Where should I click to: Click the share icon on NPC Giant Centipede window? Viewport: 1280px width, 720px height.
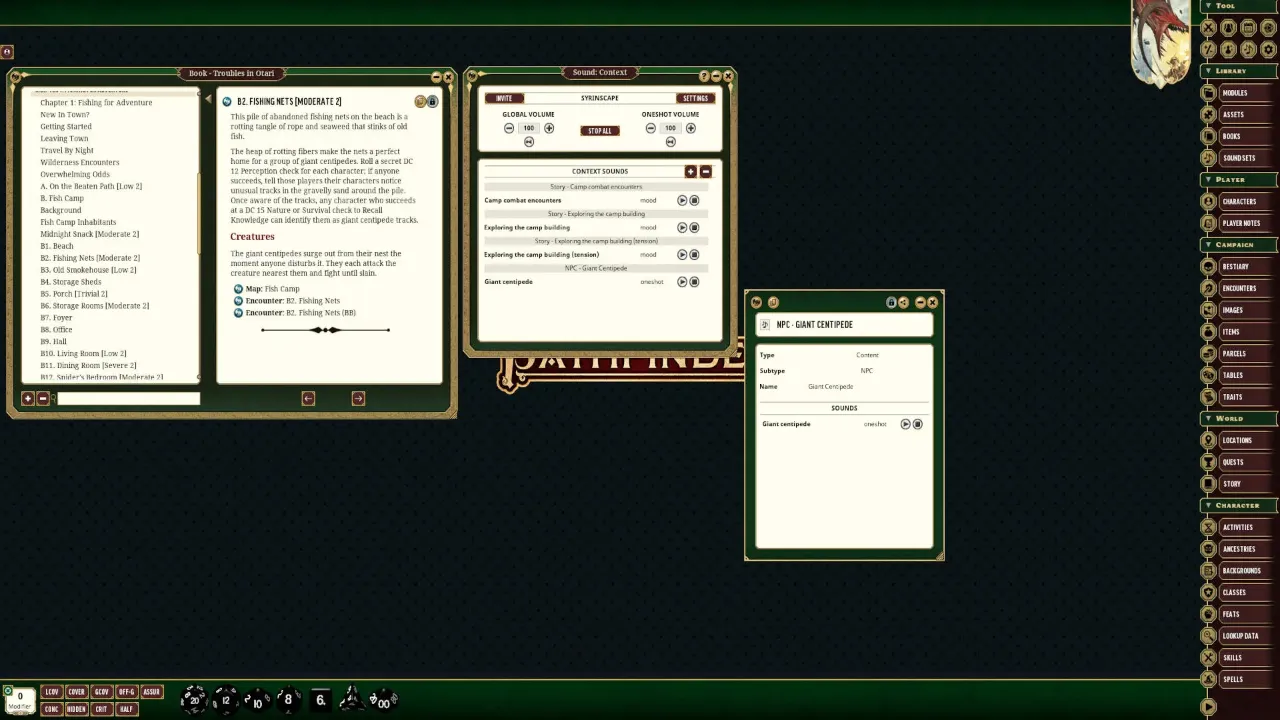(903, 302)
